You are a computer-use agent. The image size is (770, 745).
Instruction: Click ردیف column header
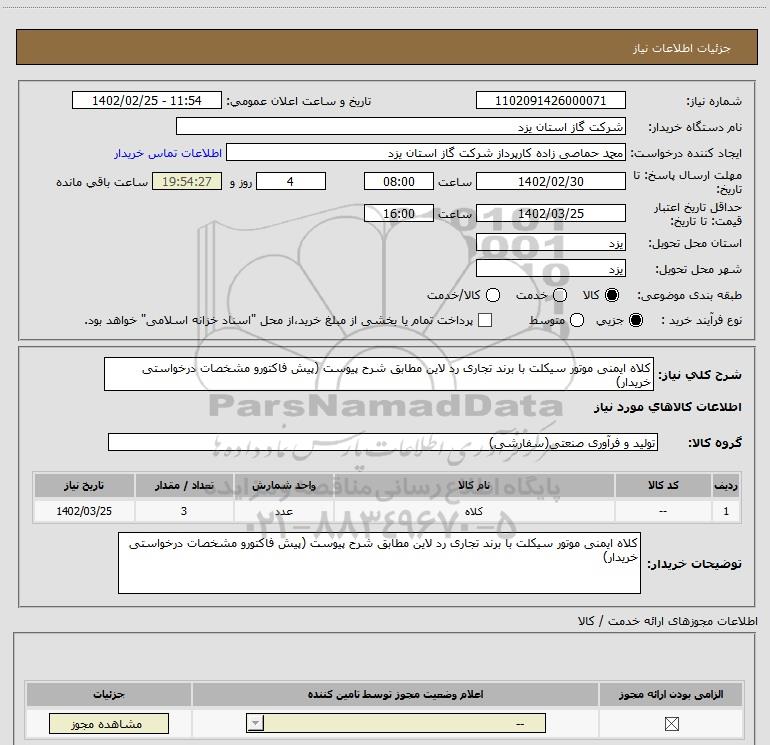pos(726,485)
